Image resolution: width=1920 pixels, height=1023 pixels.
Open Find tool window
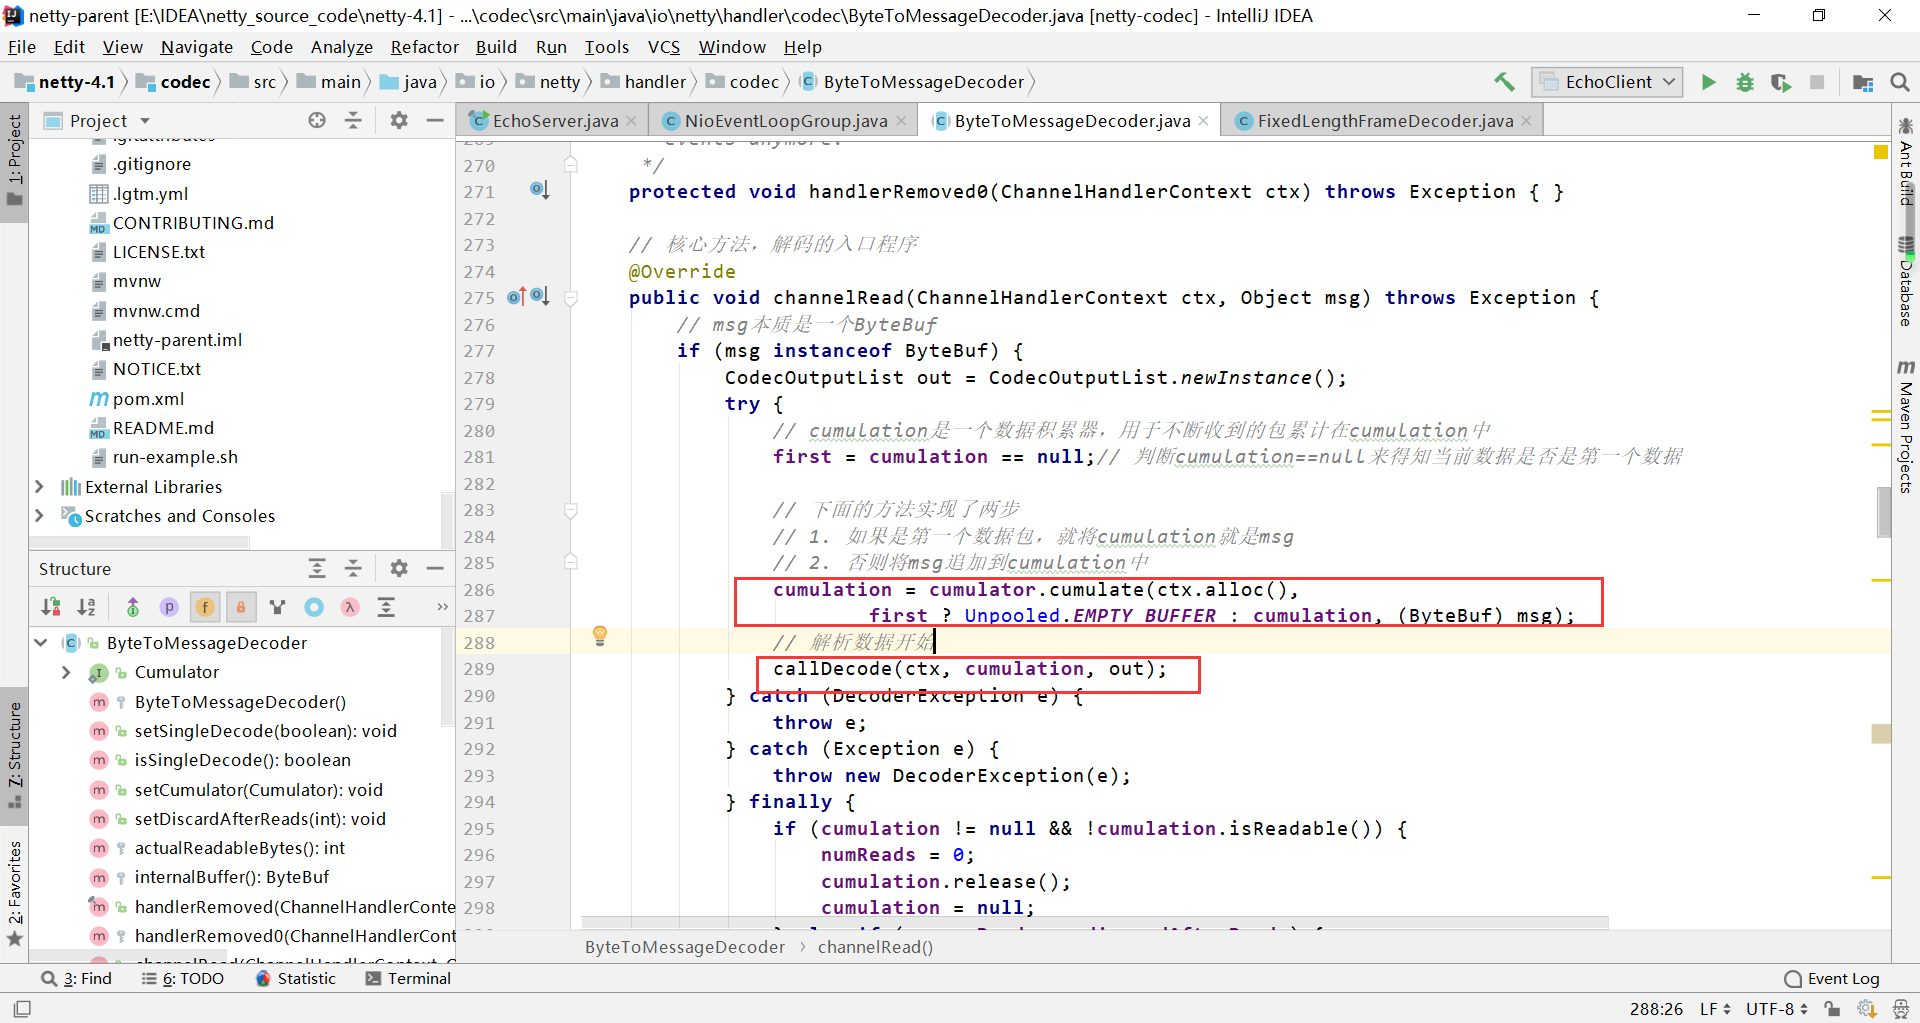click(x=77, y=978)
